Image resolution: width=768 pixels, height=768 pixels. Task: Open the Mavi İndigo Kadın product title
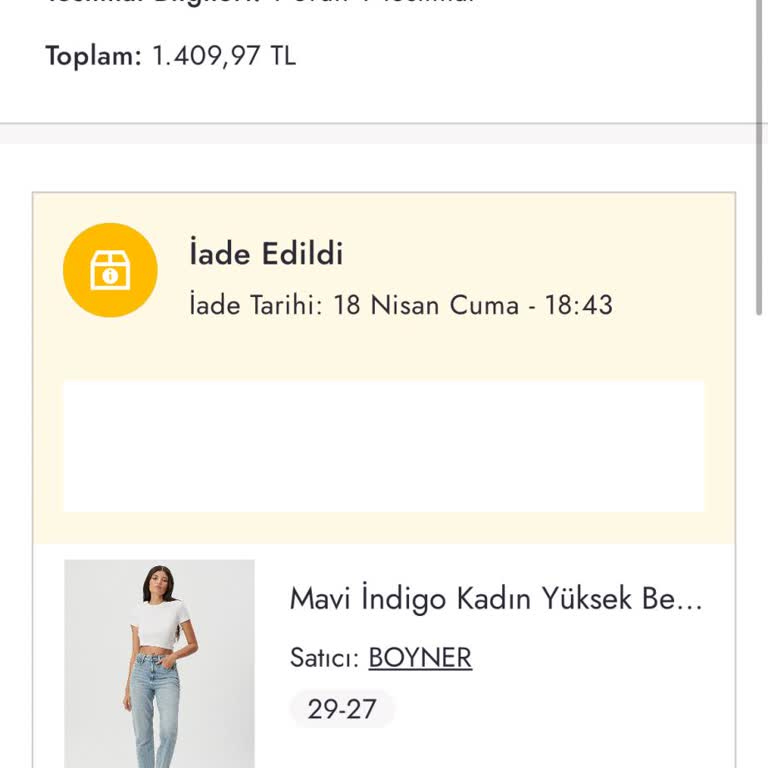tap(496, 599)
